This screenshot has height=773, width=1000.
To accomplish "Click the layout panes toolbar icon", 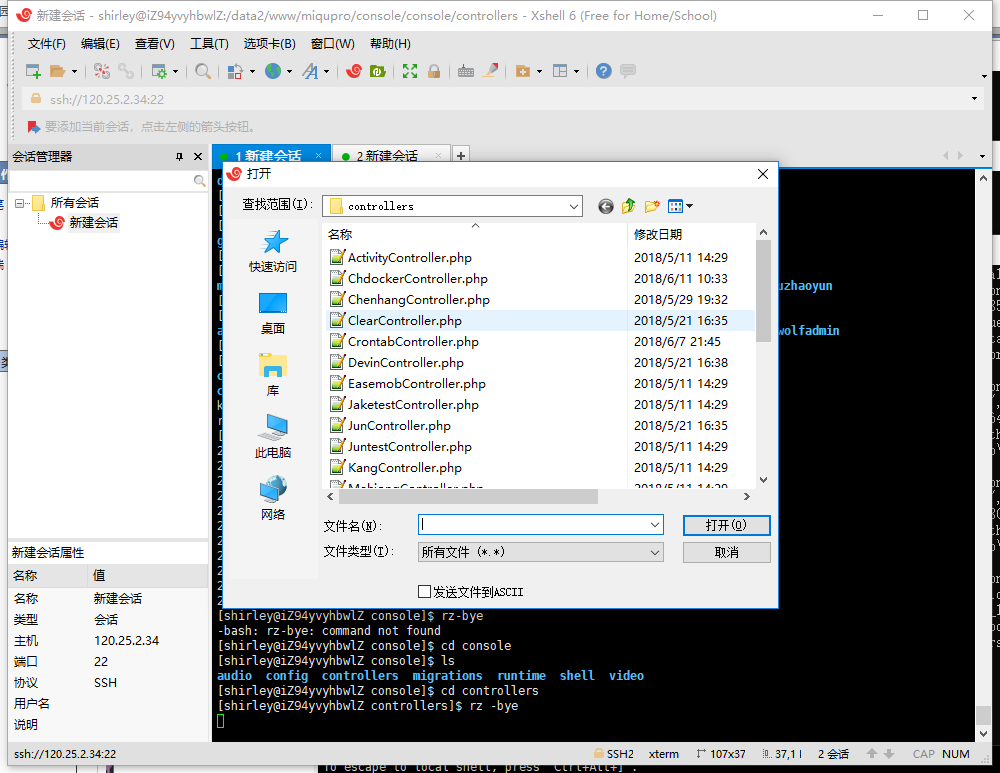I will click(x=560, y=71).
